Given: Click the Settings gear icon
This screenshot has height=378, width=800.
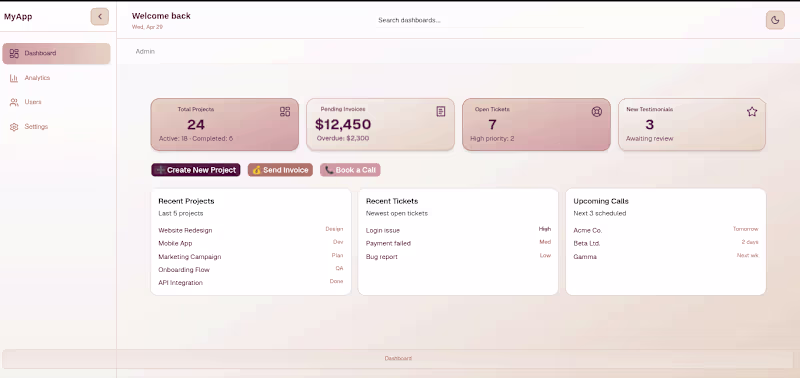Looking at the screenshot, I should [14, 127].
